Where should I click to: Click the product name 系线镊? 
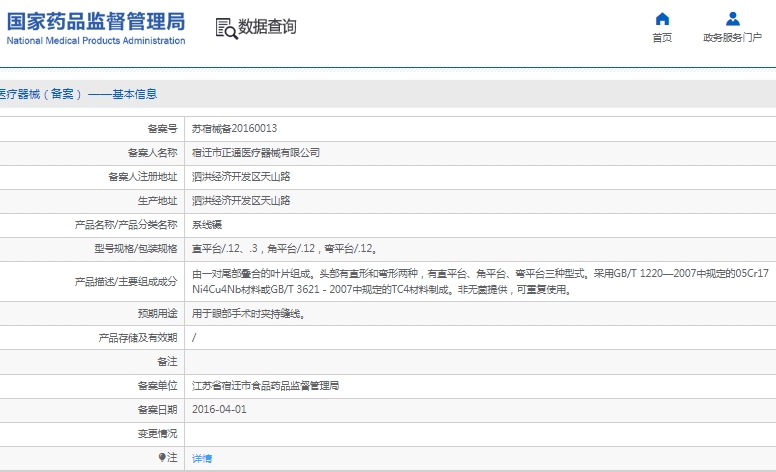tap(207, 225)
